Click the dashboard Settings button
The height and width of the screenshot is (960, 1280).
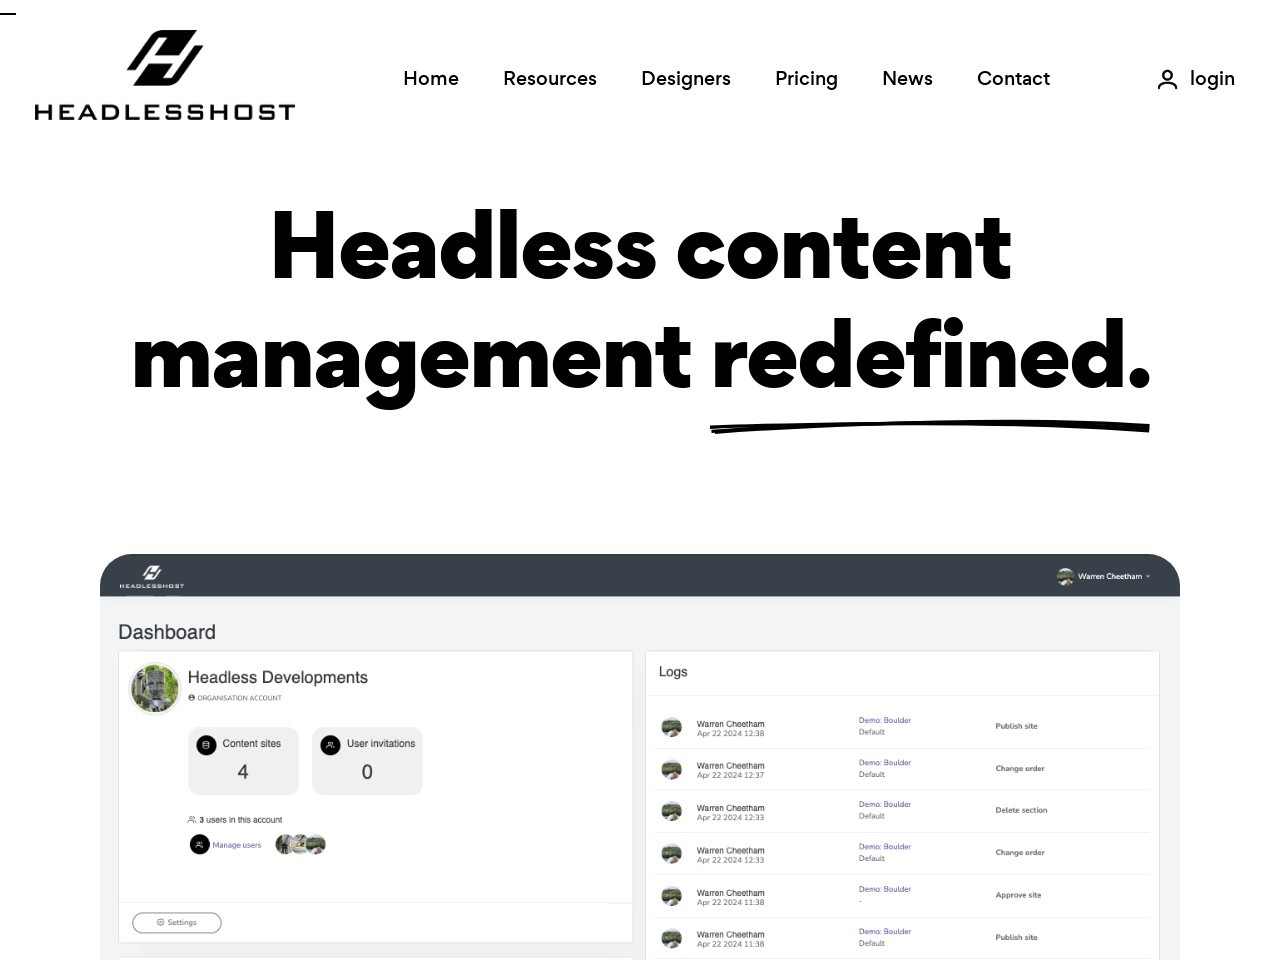tap(177, 922)
